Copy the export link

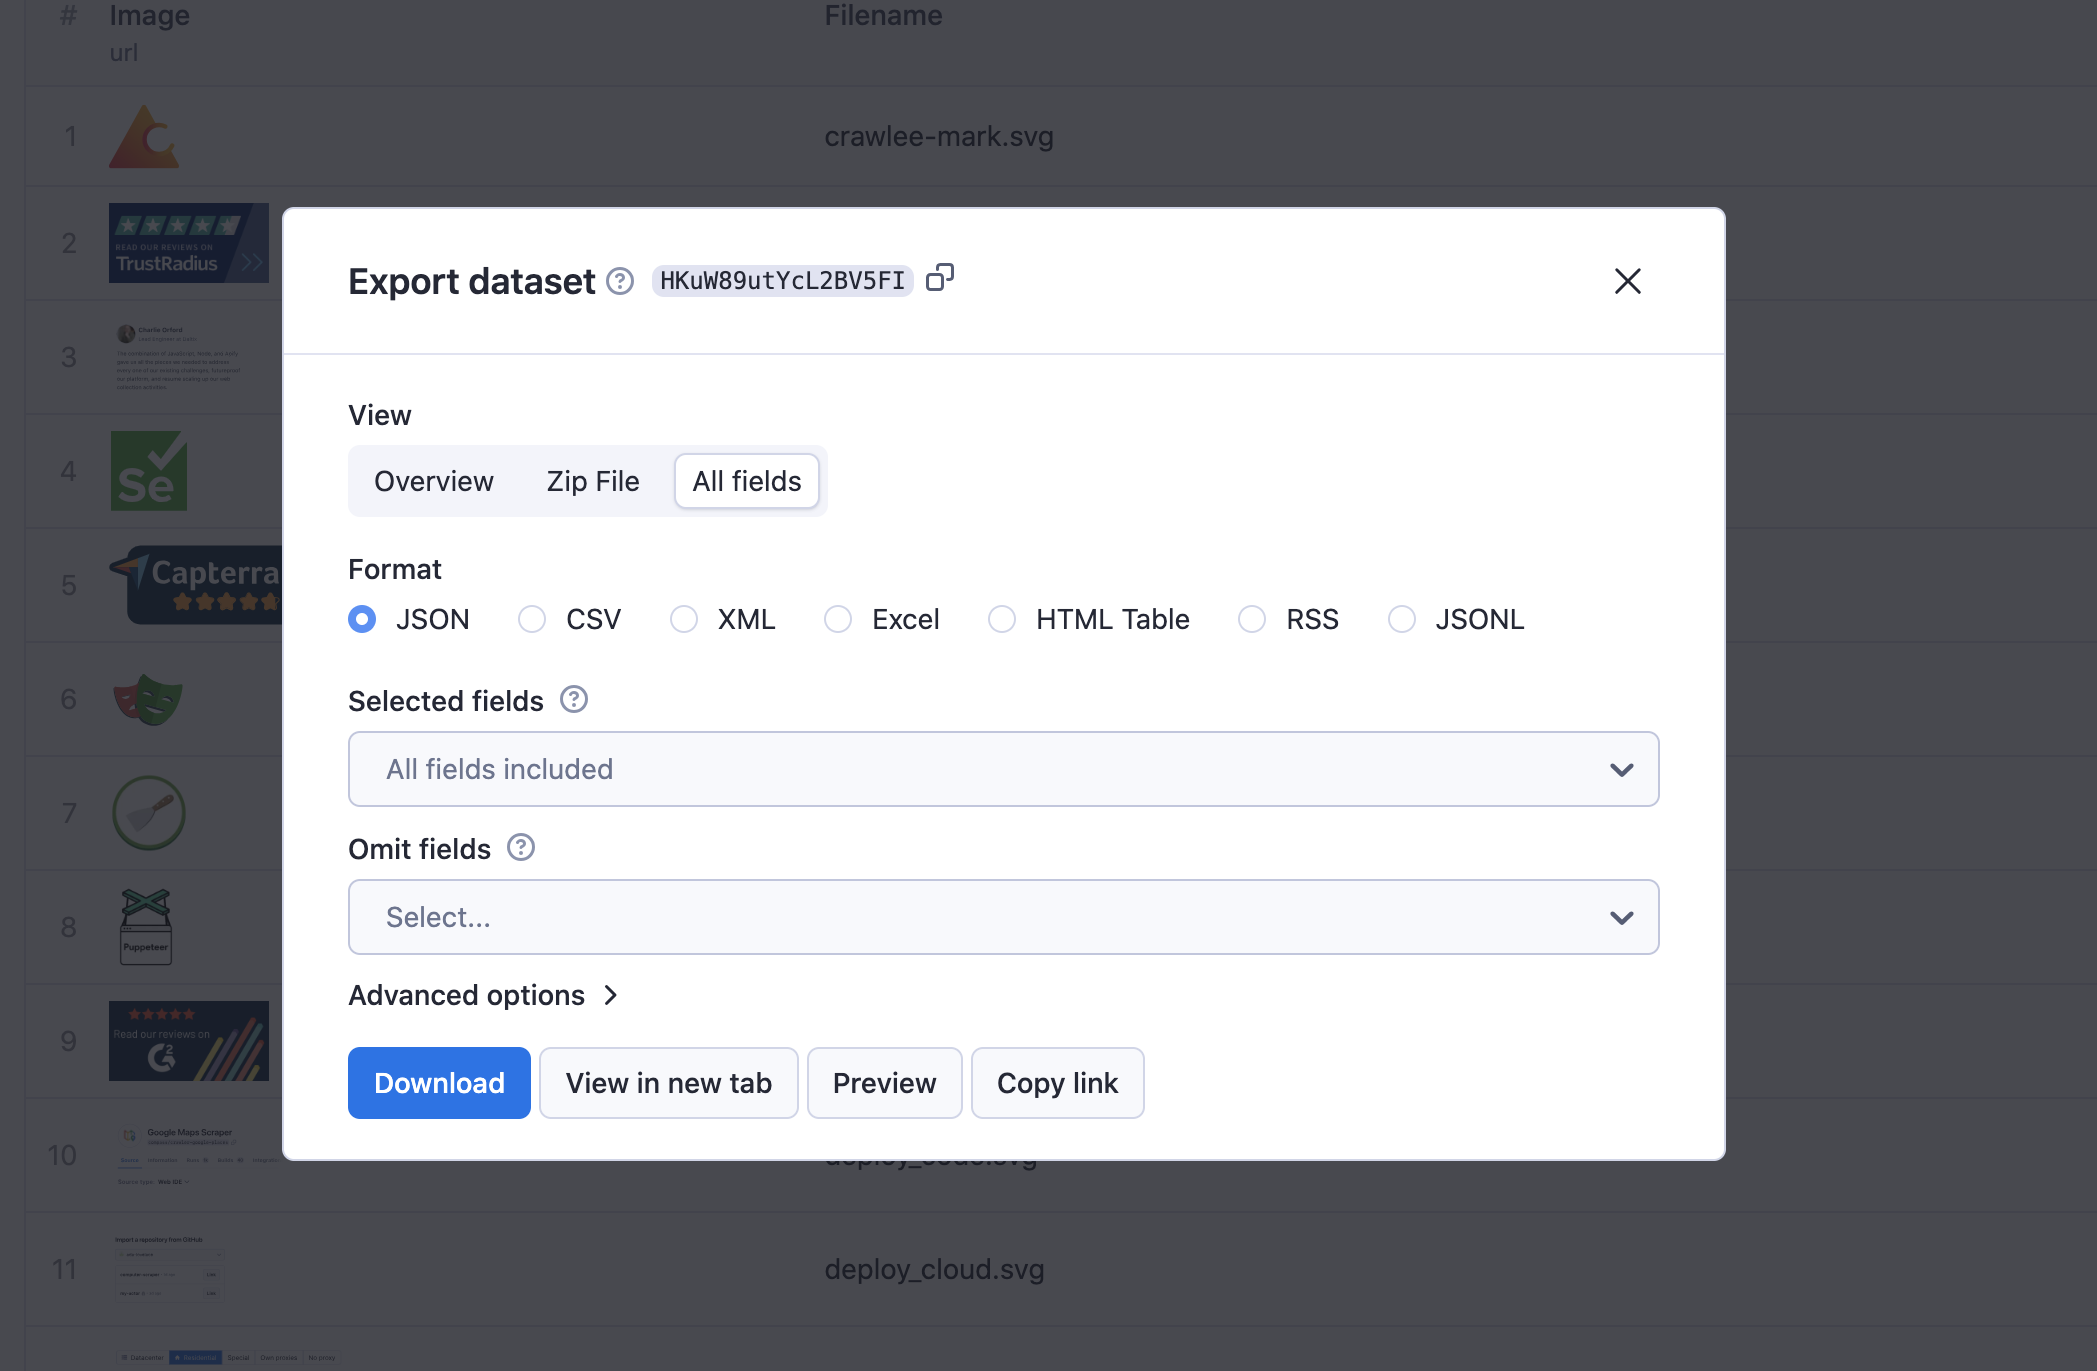point(1057,1083)
